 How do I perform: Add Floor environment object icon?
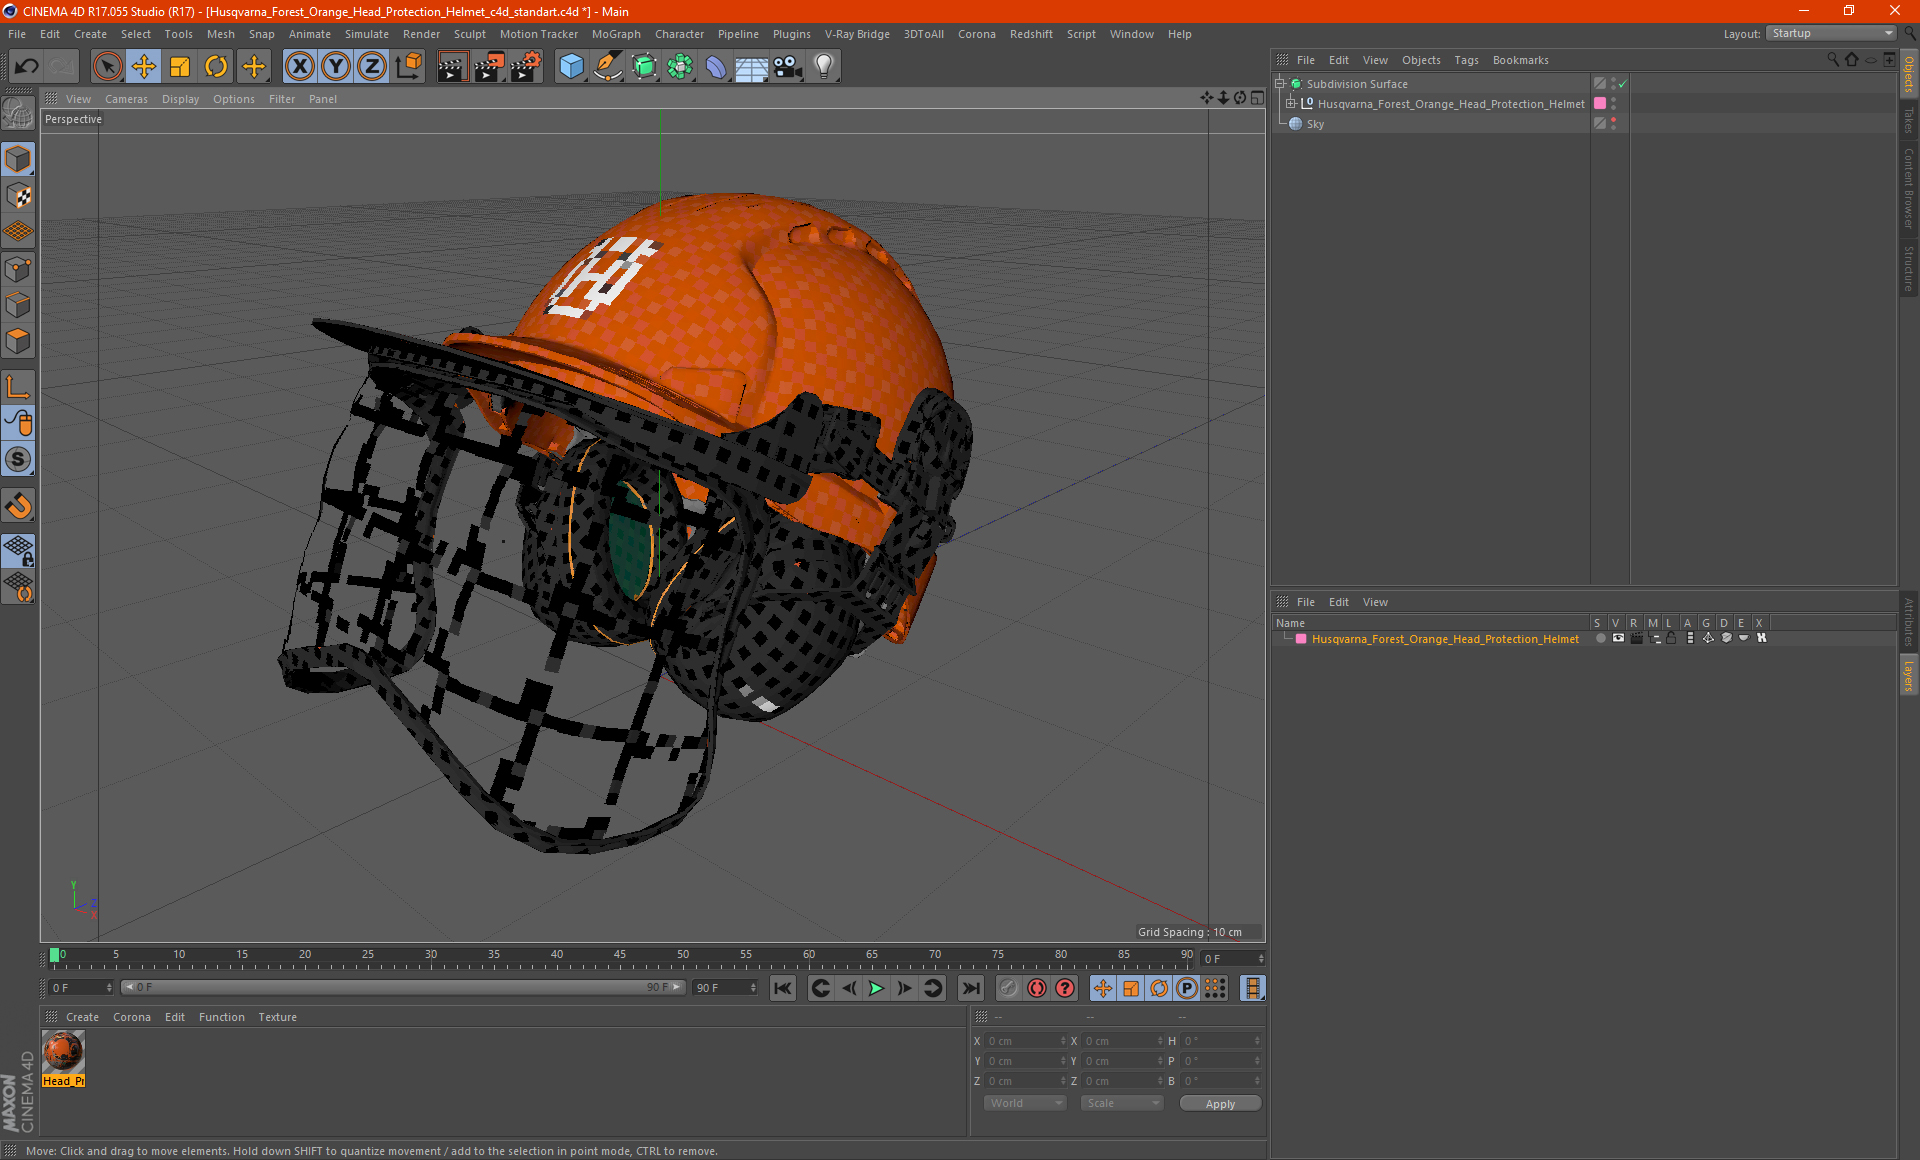coord(751,67)
